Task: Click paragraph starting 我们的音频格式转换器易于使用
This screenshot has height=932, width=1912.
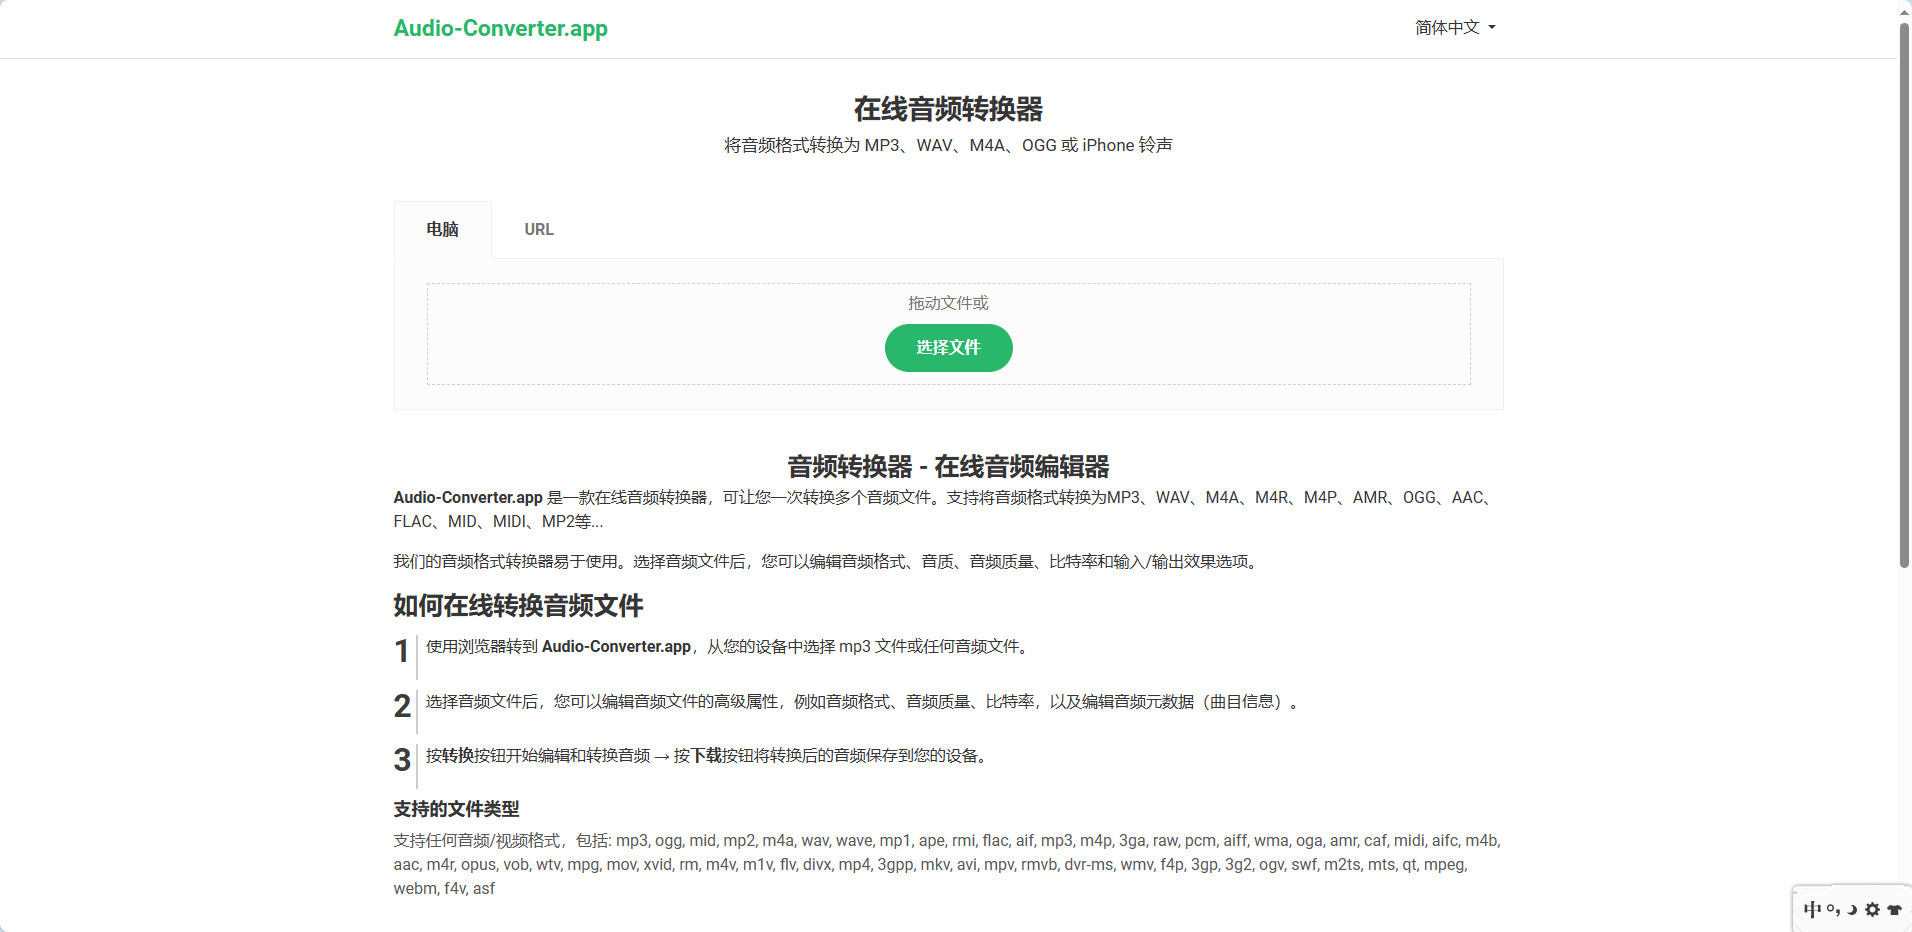Action: (828, 562)
